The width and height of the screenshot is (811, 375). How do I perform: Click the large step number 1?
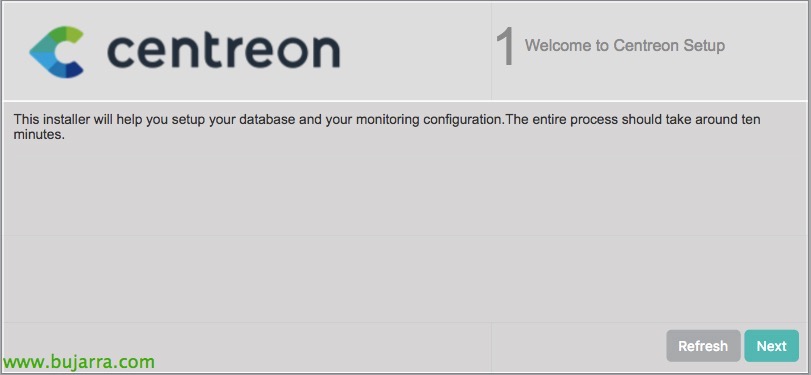505,46
